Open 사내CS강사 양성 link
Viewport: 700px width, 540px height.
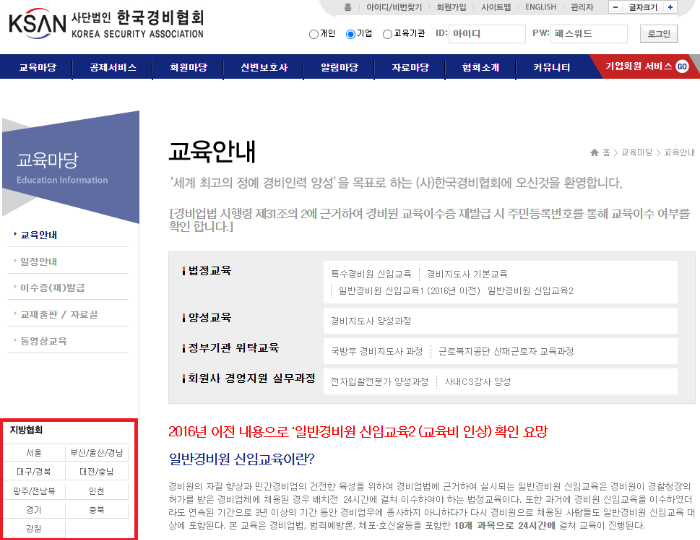477,382
